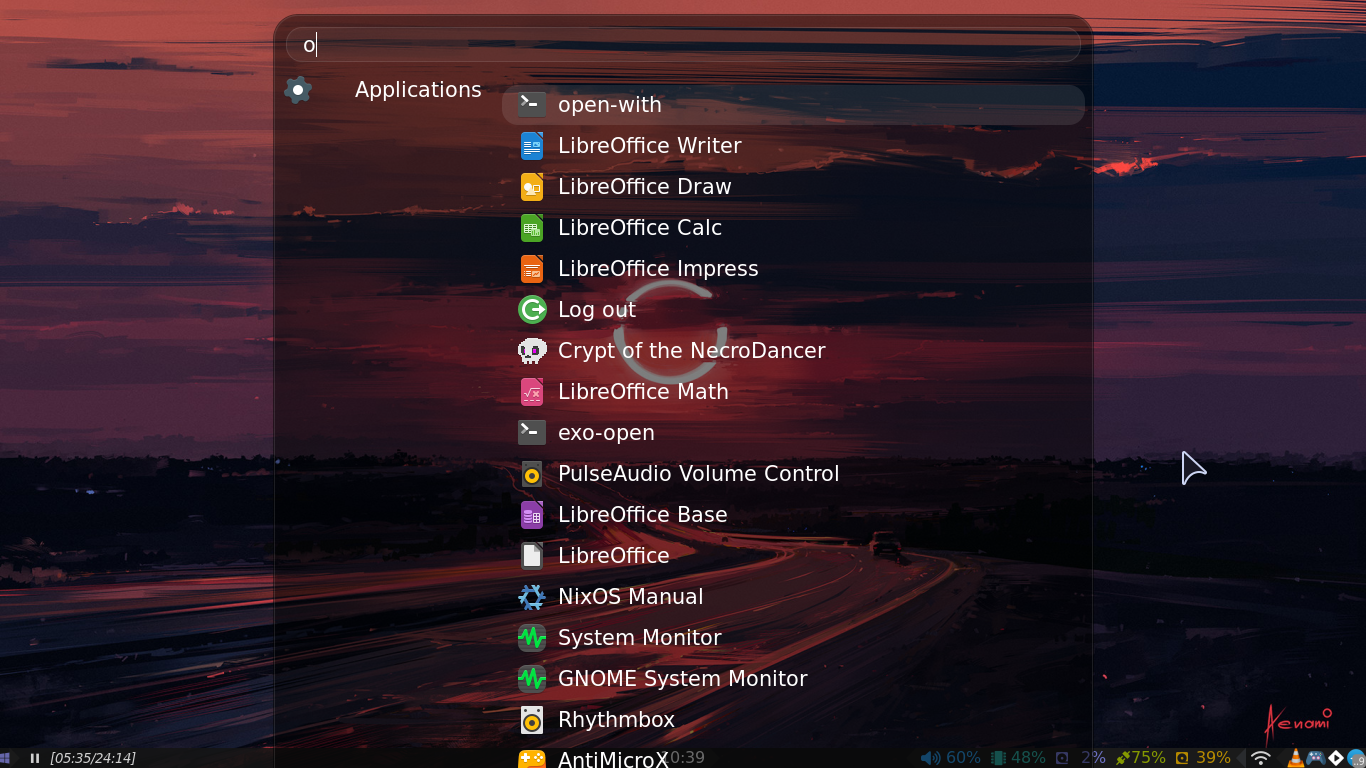Choose the Log out entry

(x=793, y=310)
